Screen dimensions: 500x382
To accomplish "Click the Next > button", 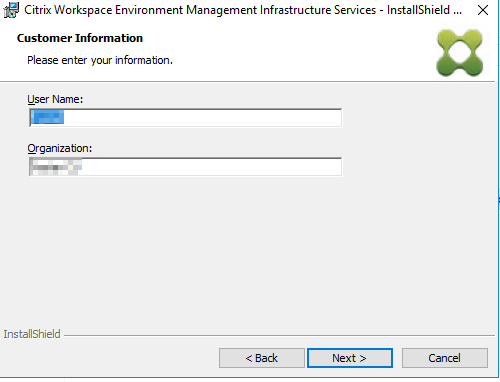I will [x=350, y=358].
